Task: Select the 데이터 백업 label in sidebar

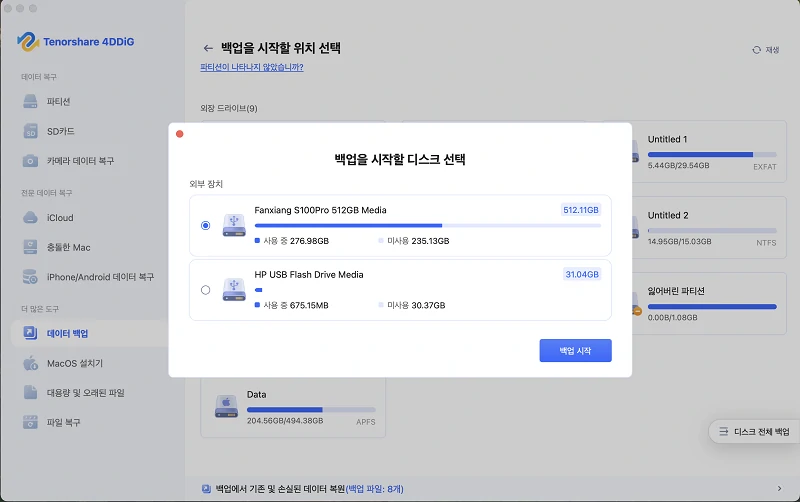Action: (67, 334)
